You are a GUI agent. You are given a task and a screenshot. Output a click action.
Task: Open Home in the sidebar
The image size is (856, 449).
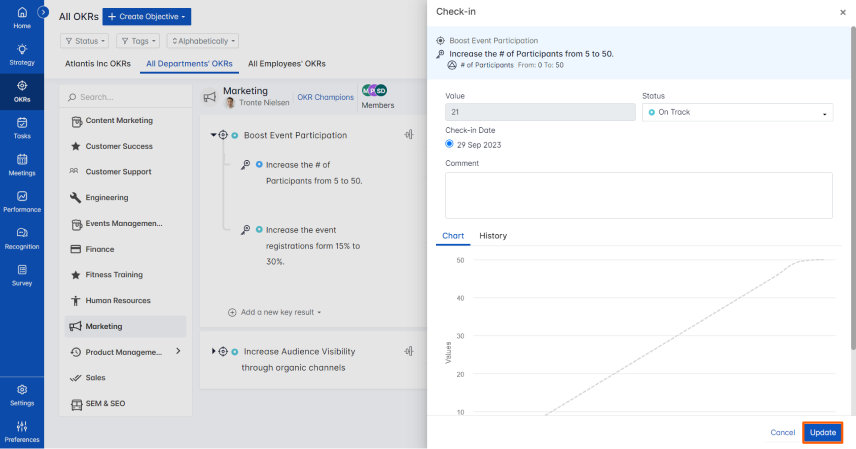22,17
